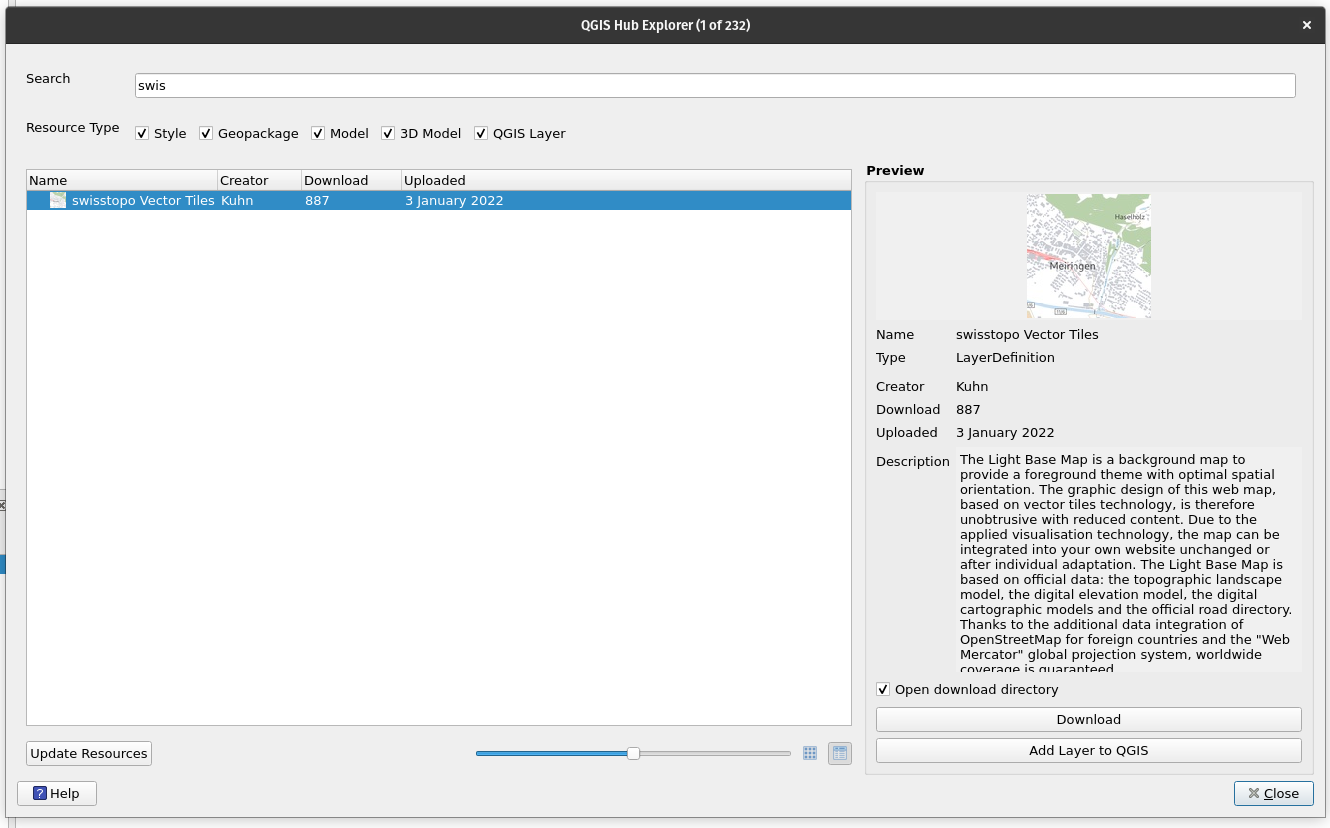The width and height of the screenshot is (1330, 828).
Task: Toggle the plain Model checkbox, not 3D
Action: 318,133
